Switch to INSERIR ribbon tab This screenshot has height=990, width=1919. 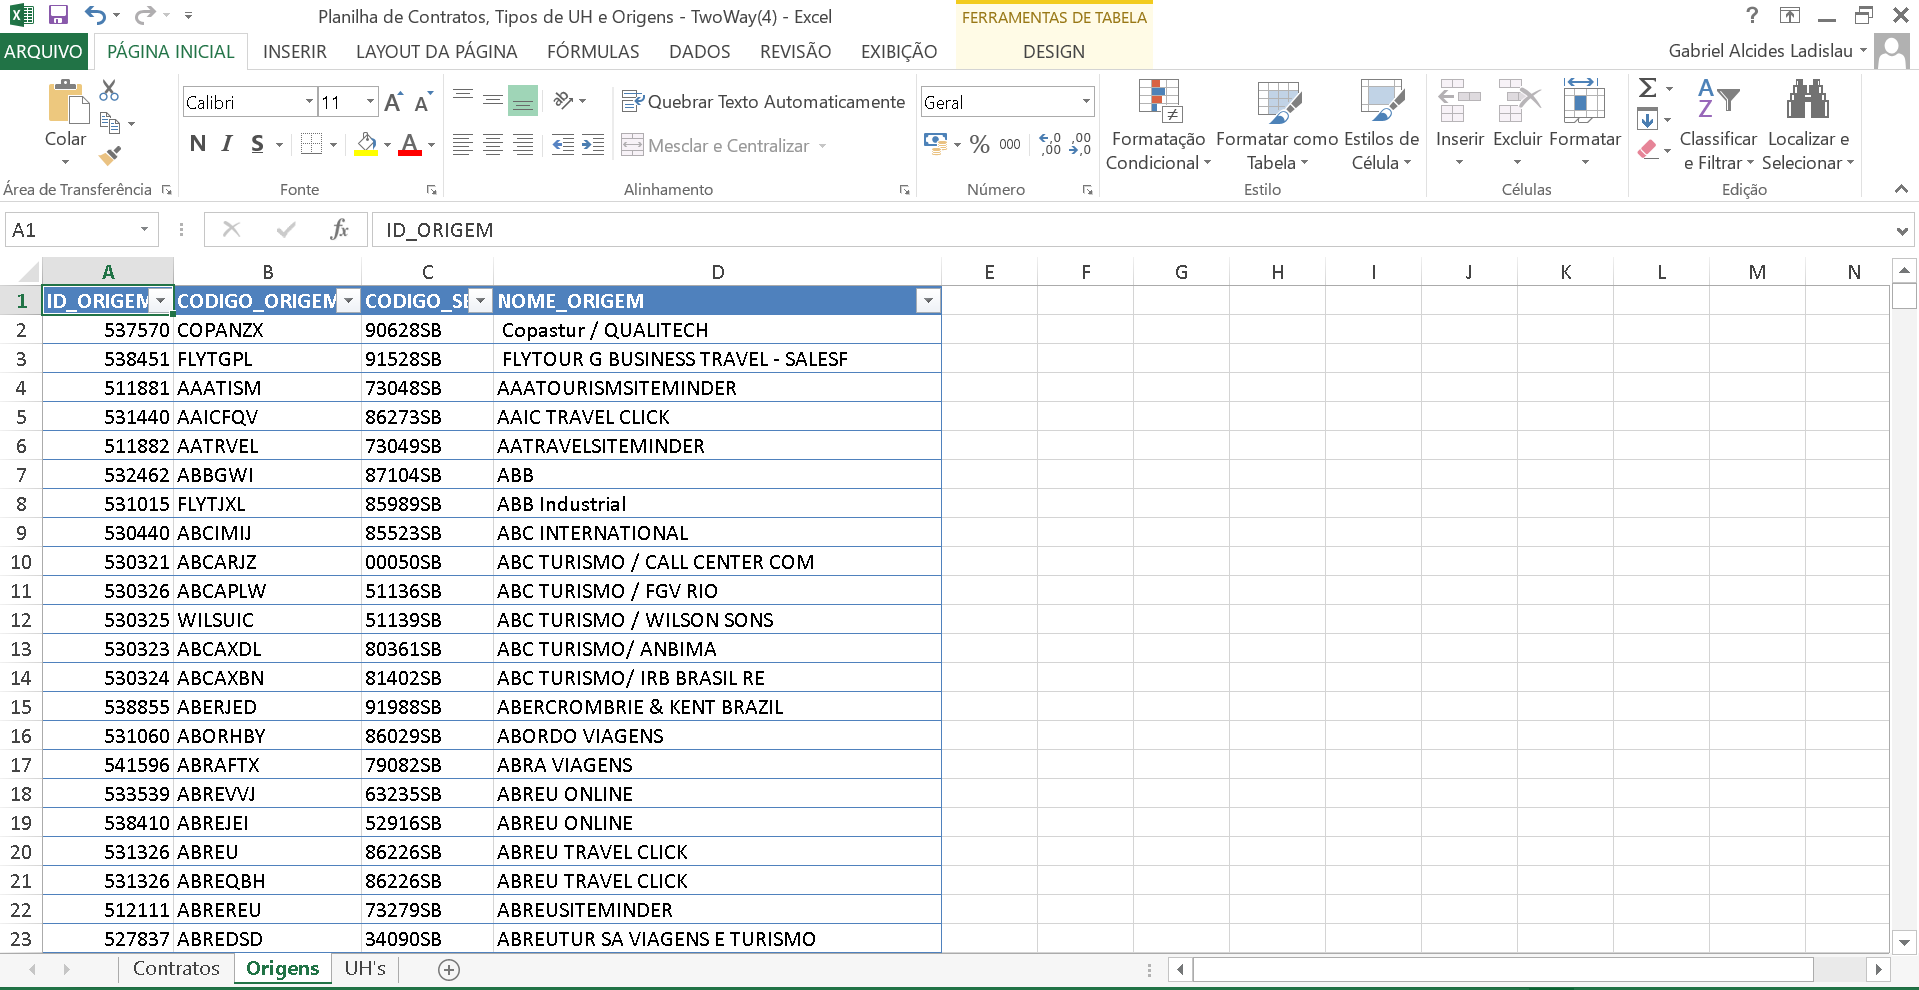click(295, 51)
